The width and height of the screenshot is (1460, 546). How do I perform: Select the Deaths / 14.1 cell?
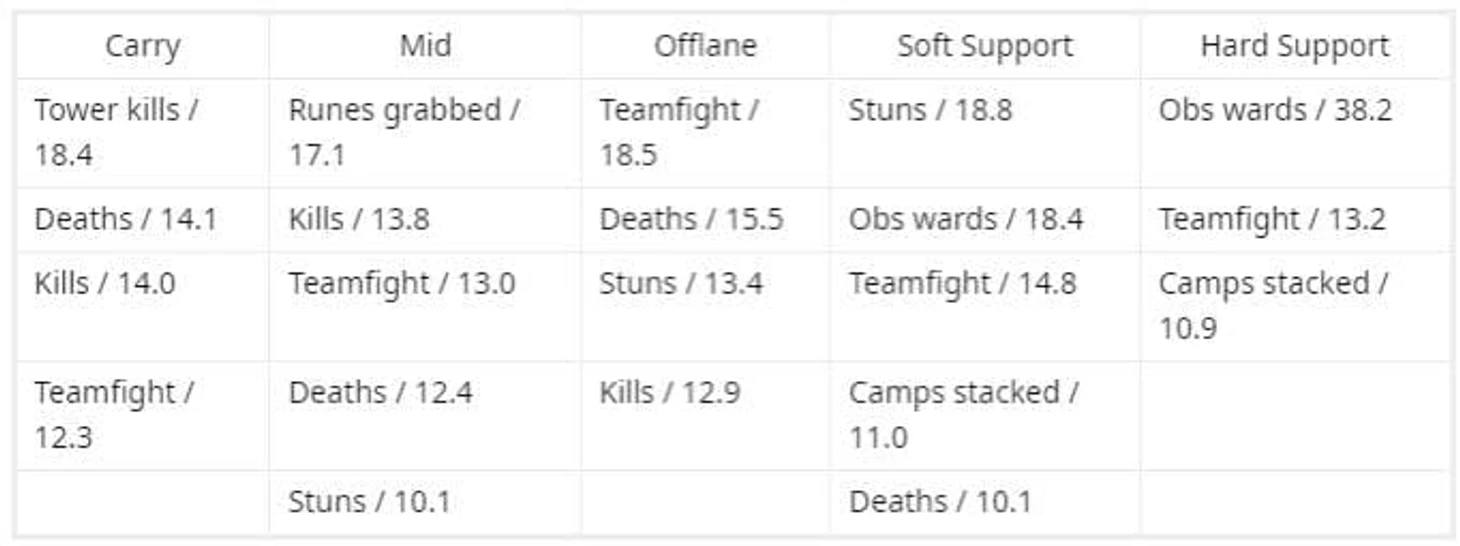click(x=125, y=220)
